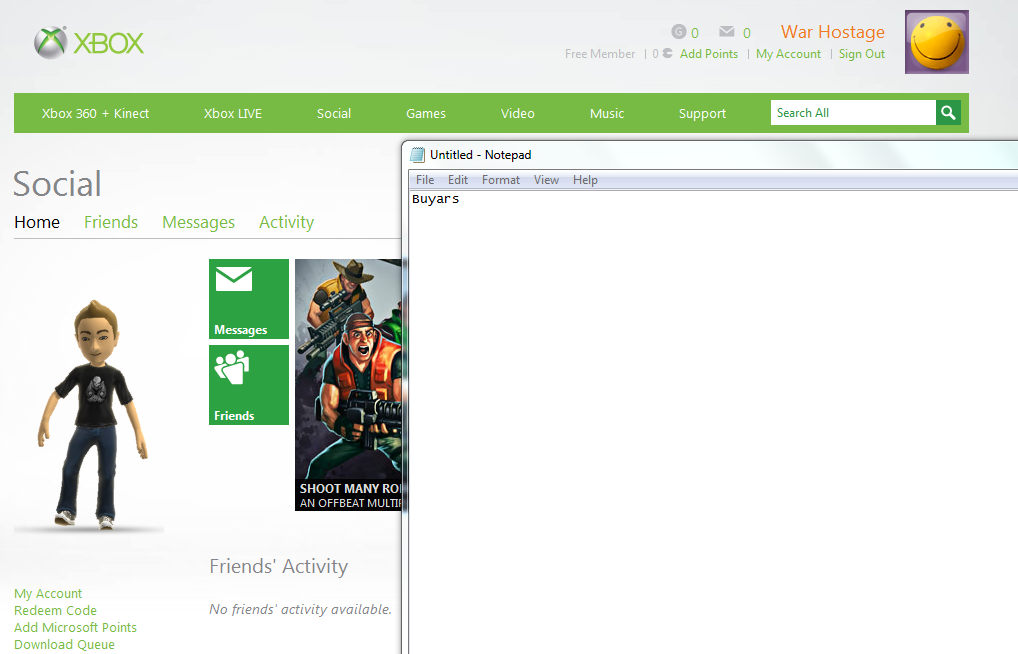Click the Untitled - Notepad title bar
The width and height of the screenshot is (1018, 654).
click(712, 155)
